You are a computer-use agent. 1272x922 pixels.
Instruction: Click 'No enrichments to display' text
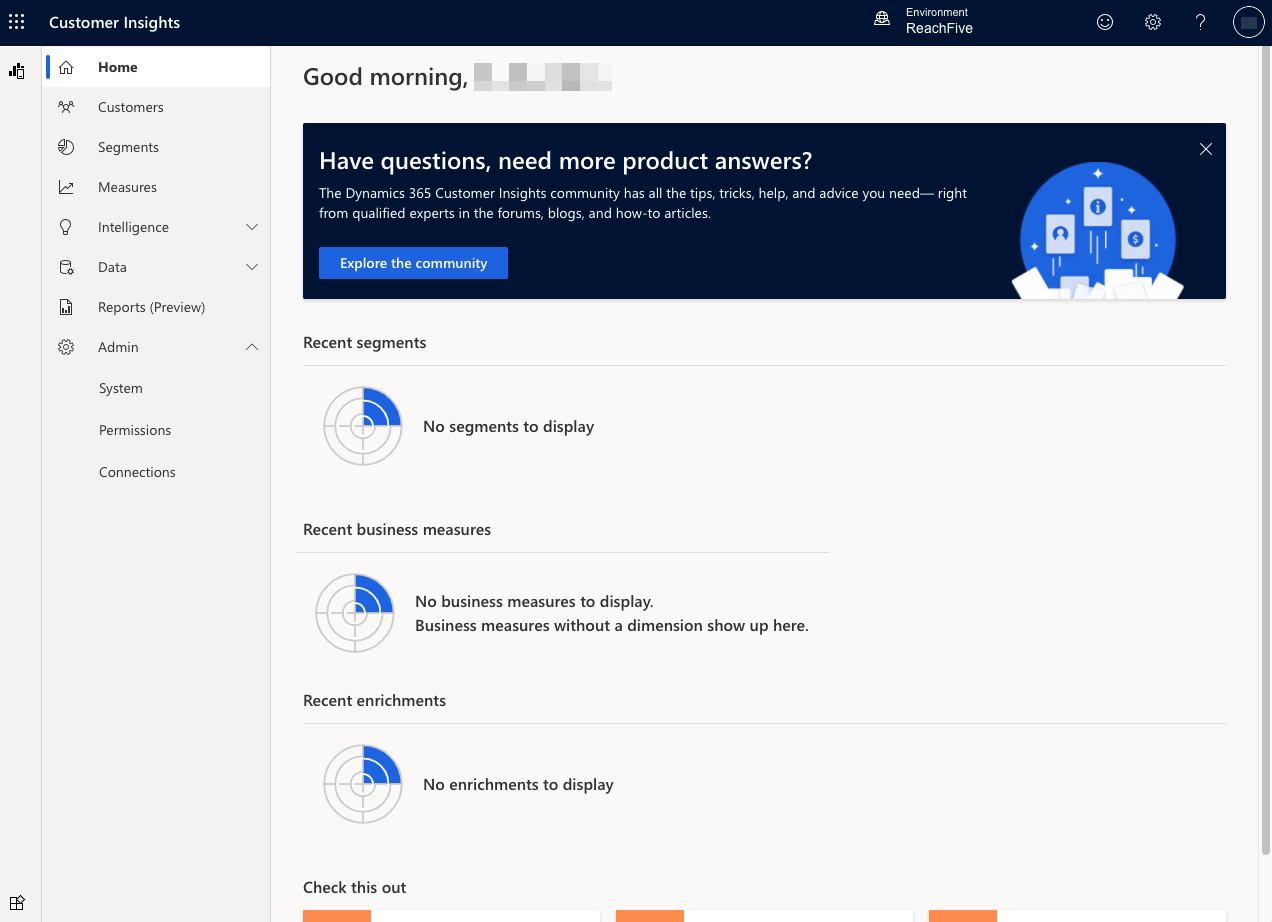518,784
